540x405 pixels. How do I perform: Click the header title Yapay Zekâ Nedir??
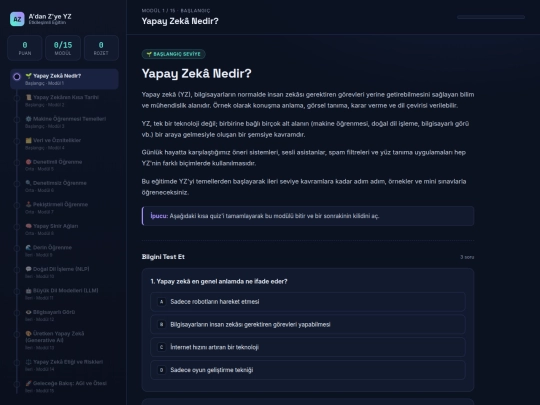pos(180,21)
